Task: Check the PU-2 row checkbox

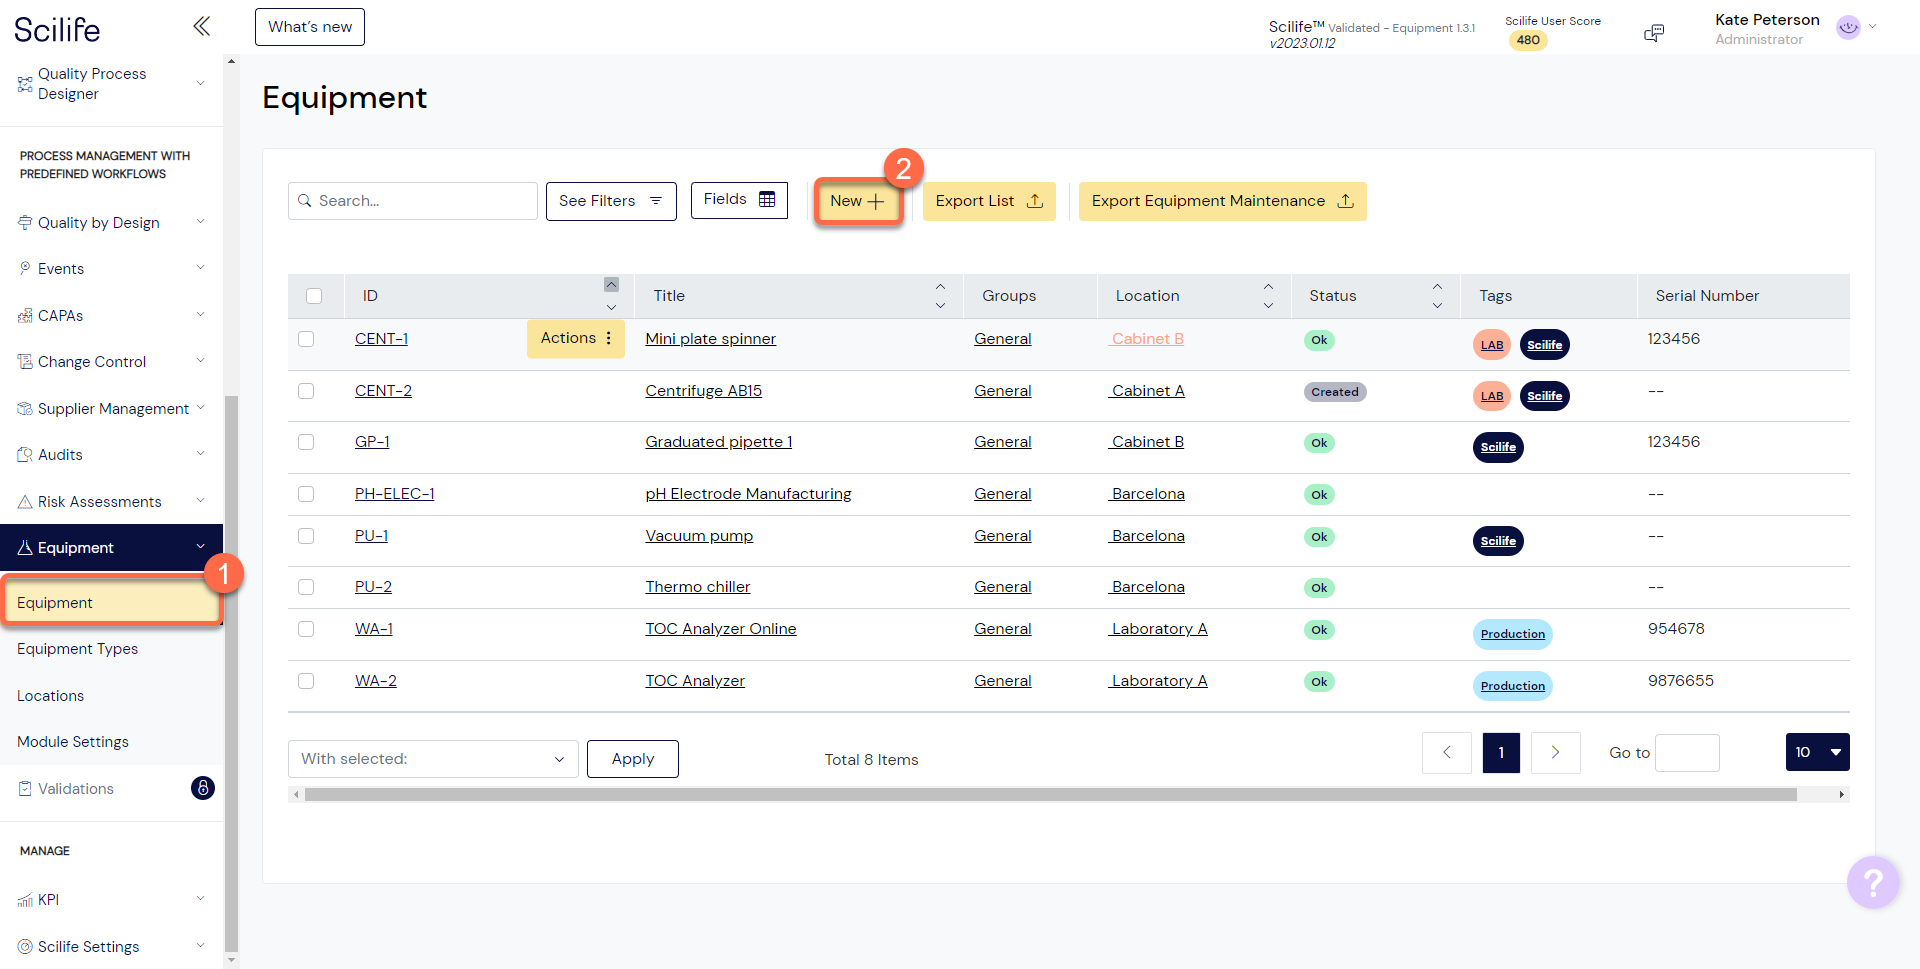Action: (306, 587)
